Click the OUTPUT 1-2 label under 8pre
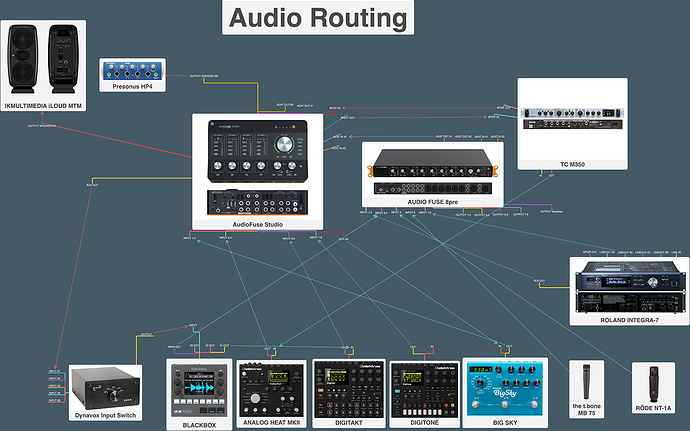Screen dimensions: 690x431 coord(463,214)
